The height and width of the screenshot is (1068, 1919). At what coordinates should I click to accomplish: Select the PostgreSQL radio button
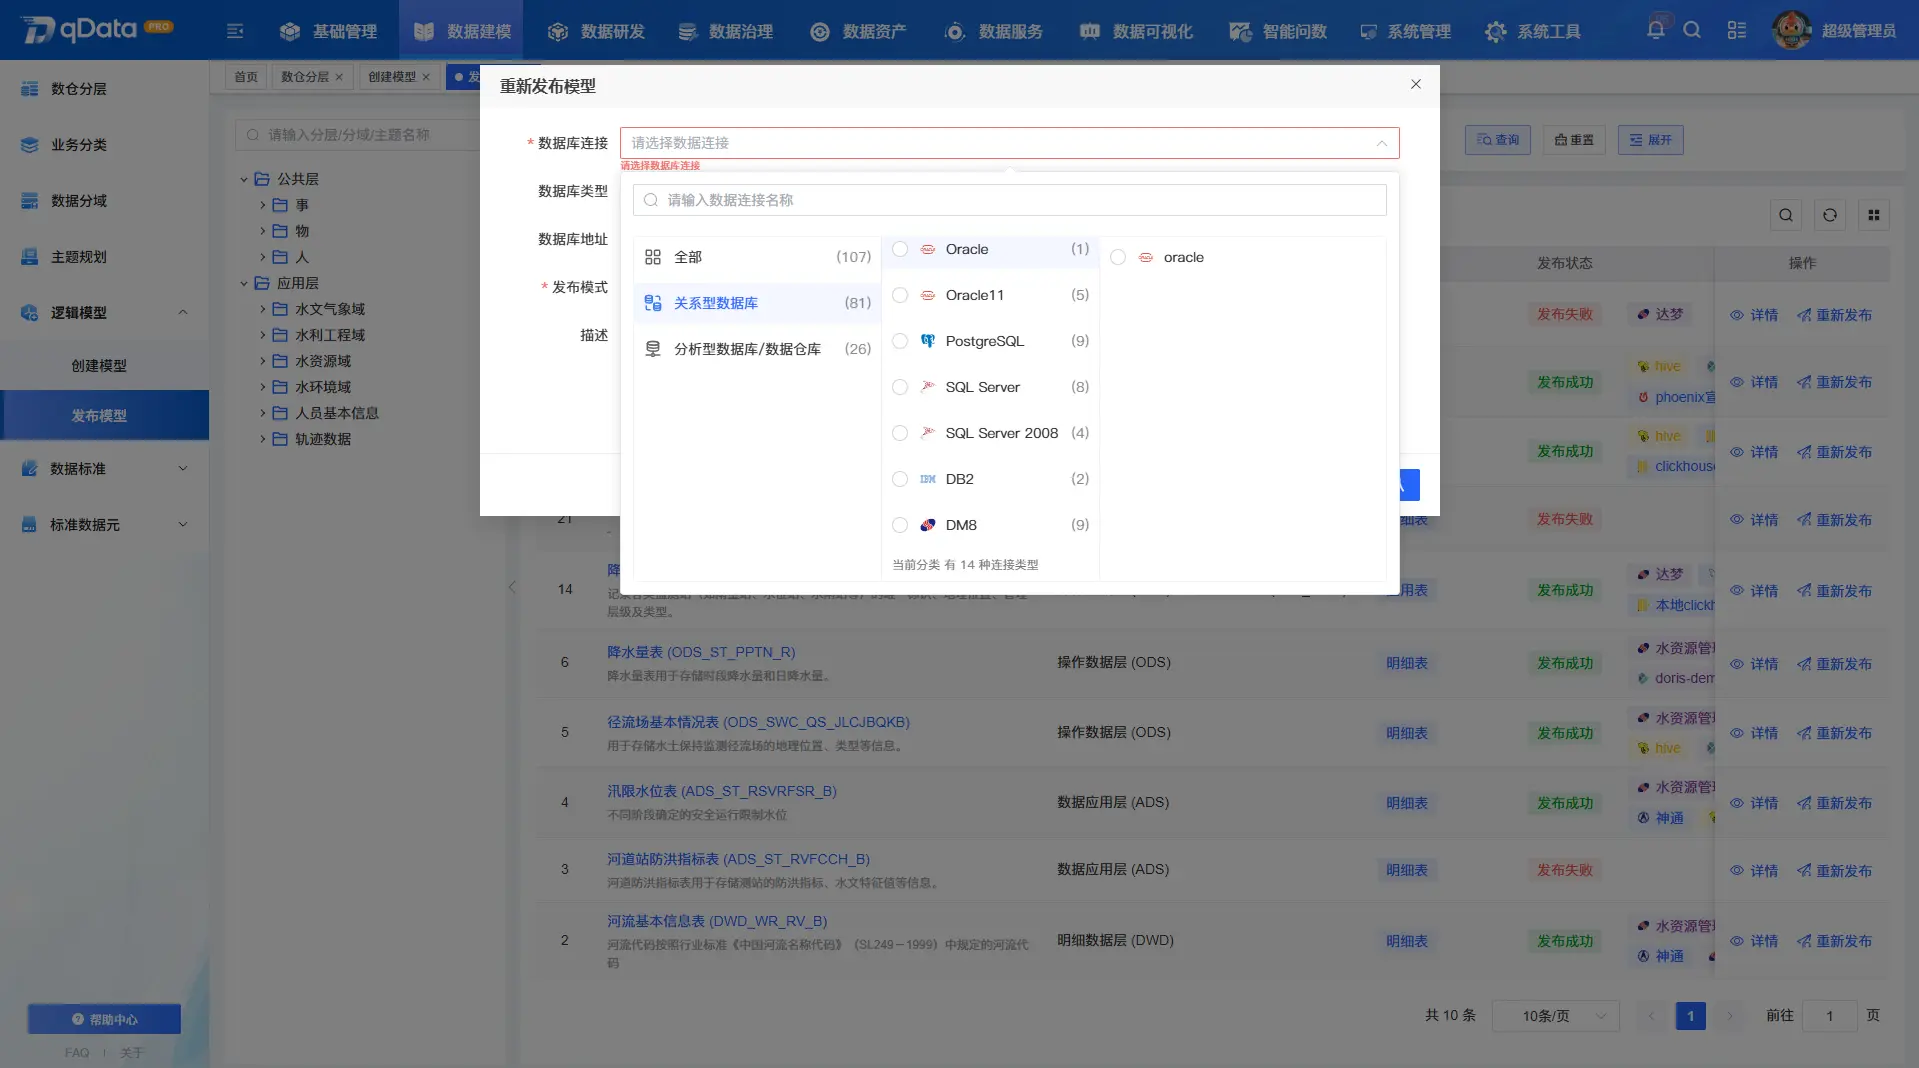900,341
